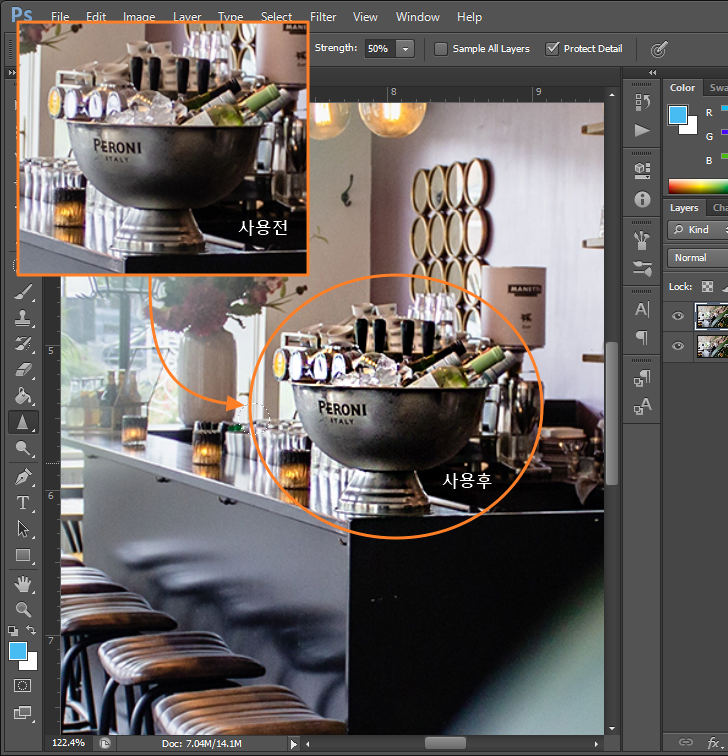Reset default foreground and background colors
The width and height of the screenshot is (728, 756).
[x=13, y=630]
